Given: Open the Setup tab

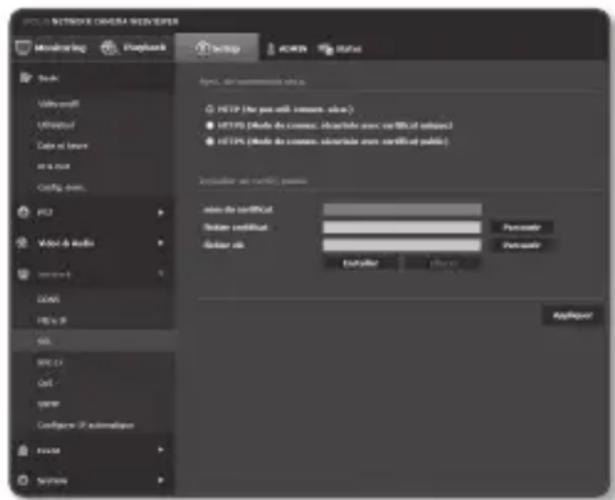Looking at the screenshot, I should coord(218,46).
